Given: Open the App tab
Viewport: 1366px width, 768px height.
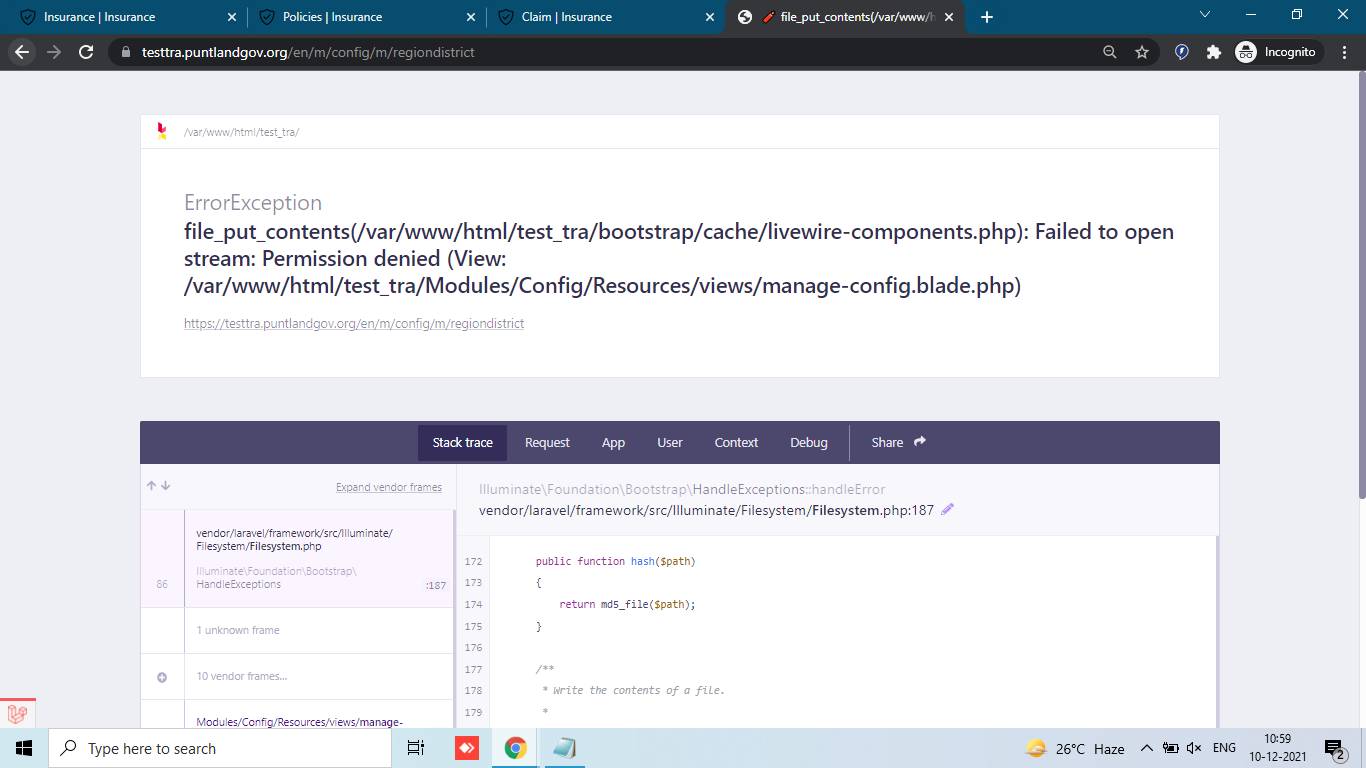Looking at the screenshot, I should click(613, 443).
